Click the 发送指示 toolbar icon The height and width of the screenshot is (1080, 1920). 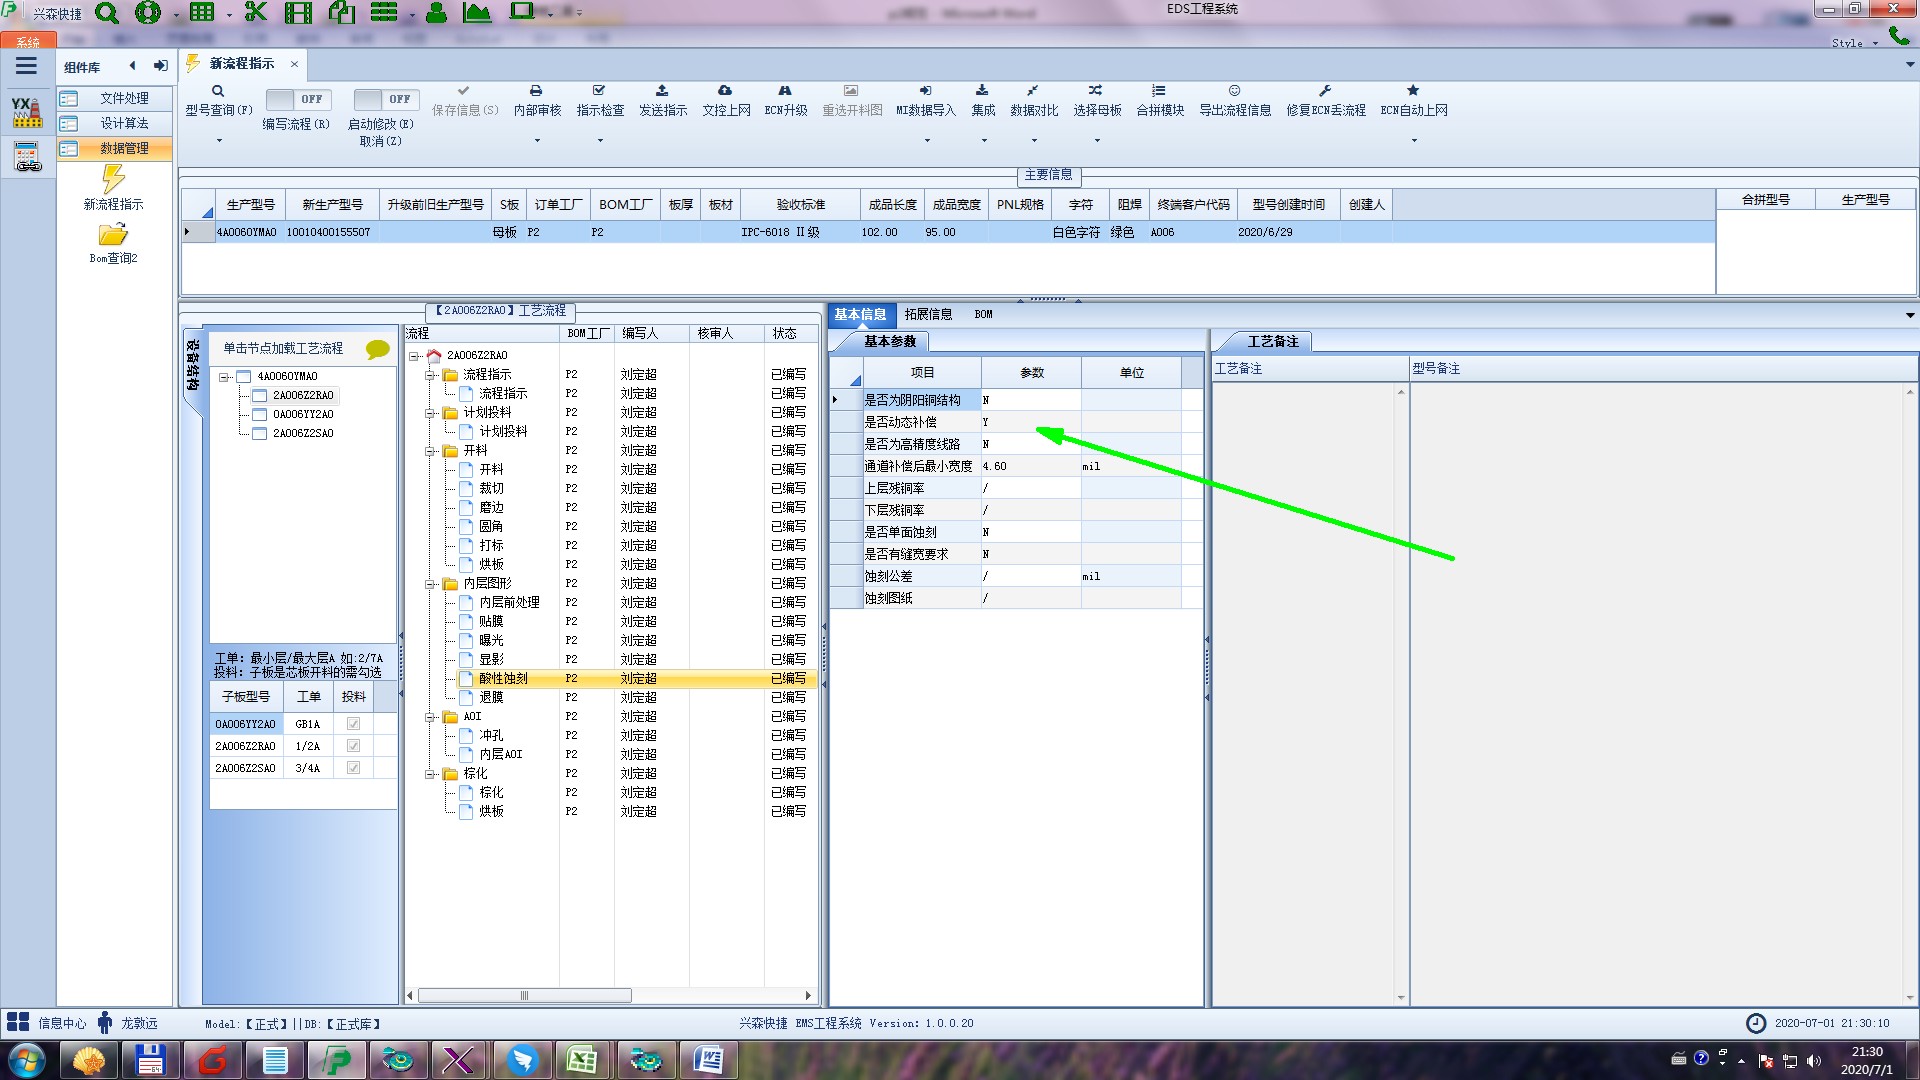tap(662, 91)
